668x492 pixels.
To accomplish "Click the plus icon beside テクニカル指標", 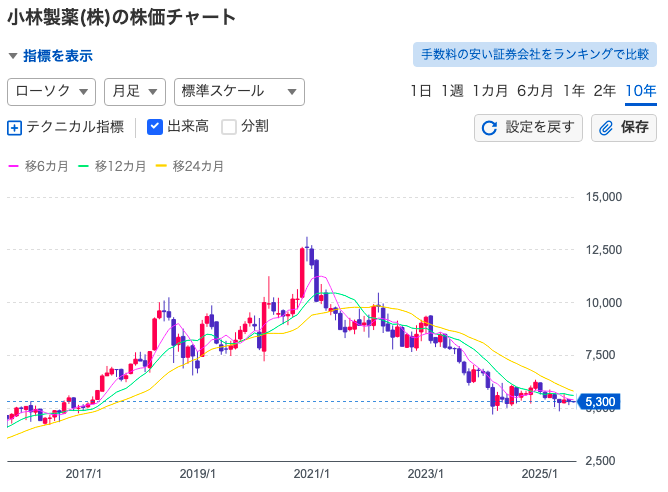I will [x=14, y=127].
